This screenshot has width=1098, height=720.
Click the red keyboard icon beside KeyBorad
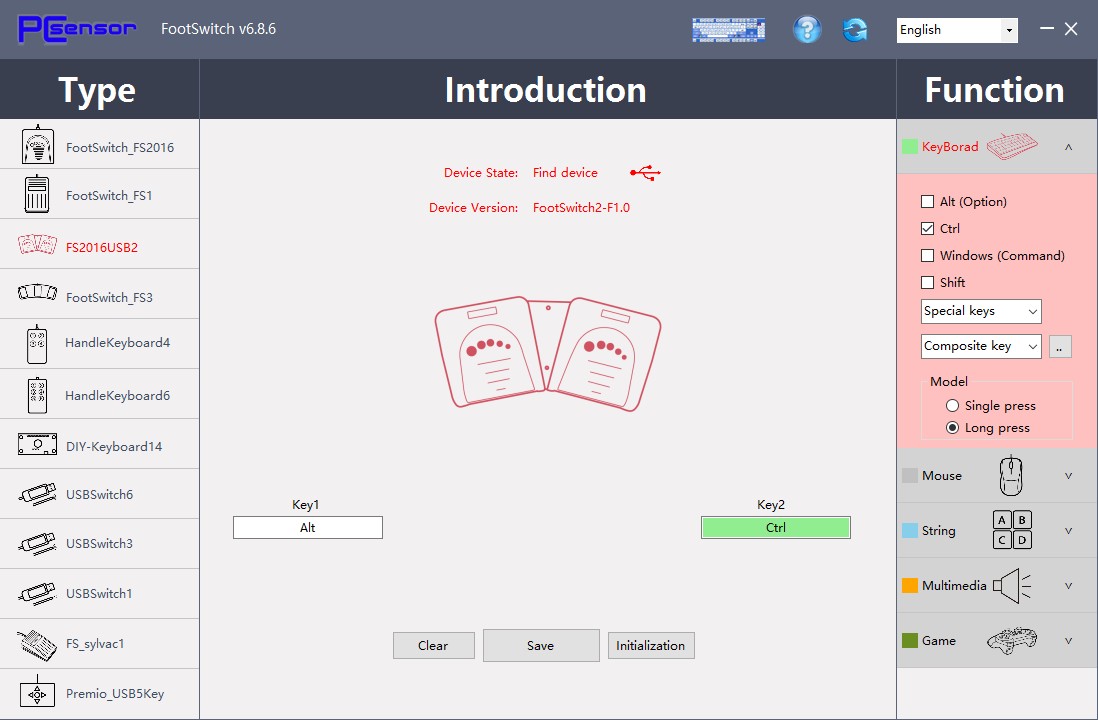click(1012, 146)
